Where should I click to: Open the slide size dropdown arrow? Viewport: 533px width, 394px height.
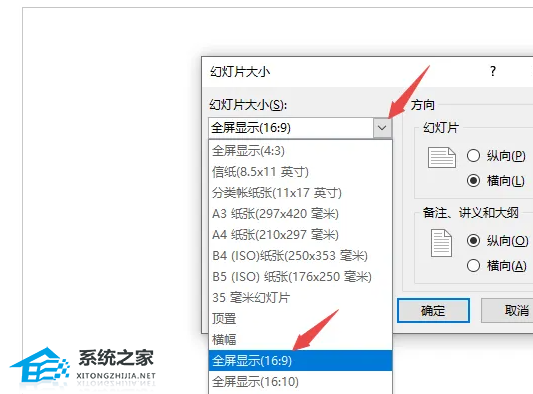[x=382, y=128]
